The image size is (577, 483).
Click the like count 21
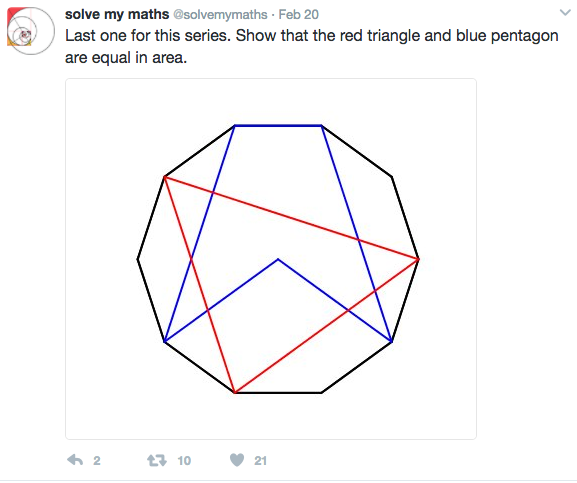click(260, 461)
